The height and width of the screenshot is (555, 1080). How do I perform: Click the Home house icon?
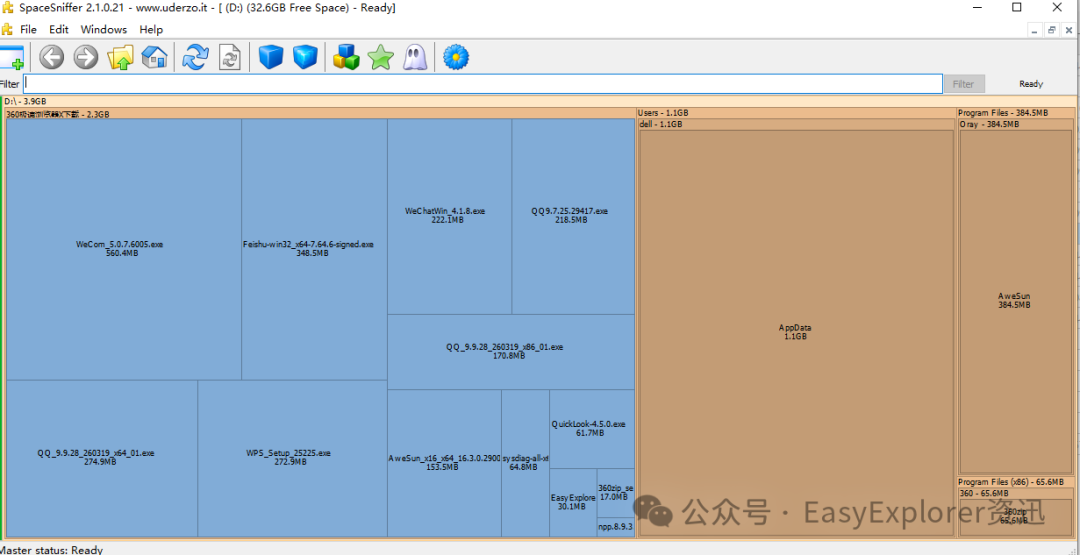pyautogui.click(x=154, y=57)
